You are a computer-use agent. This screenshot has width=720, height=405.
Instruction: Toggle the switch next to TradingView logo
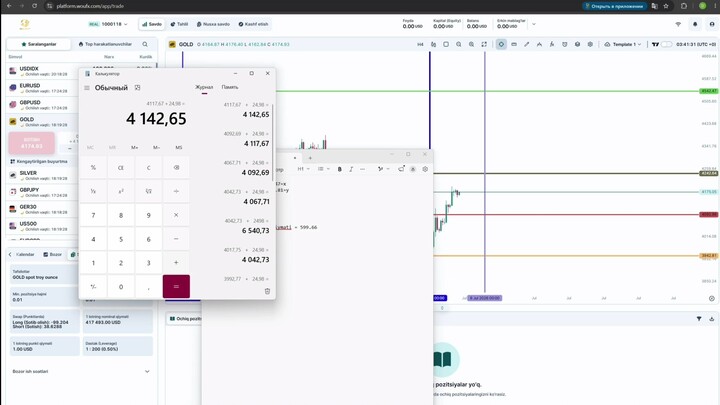(x=666, y=45)
